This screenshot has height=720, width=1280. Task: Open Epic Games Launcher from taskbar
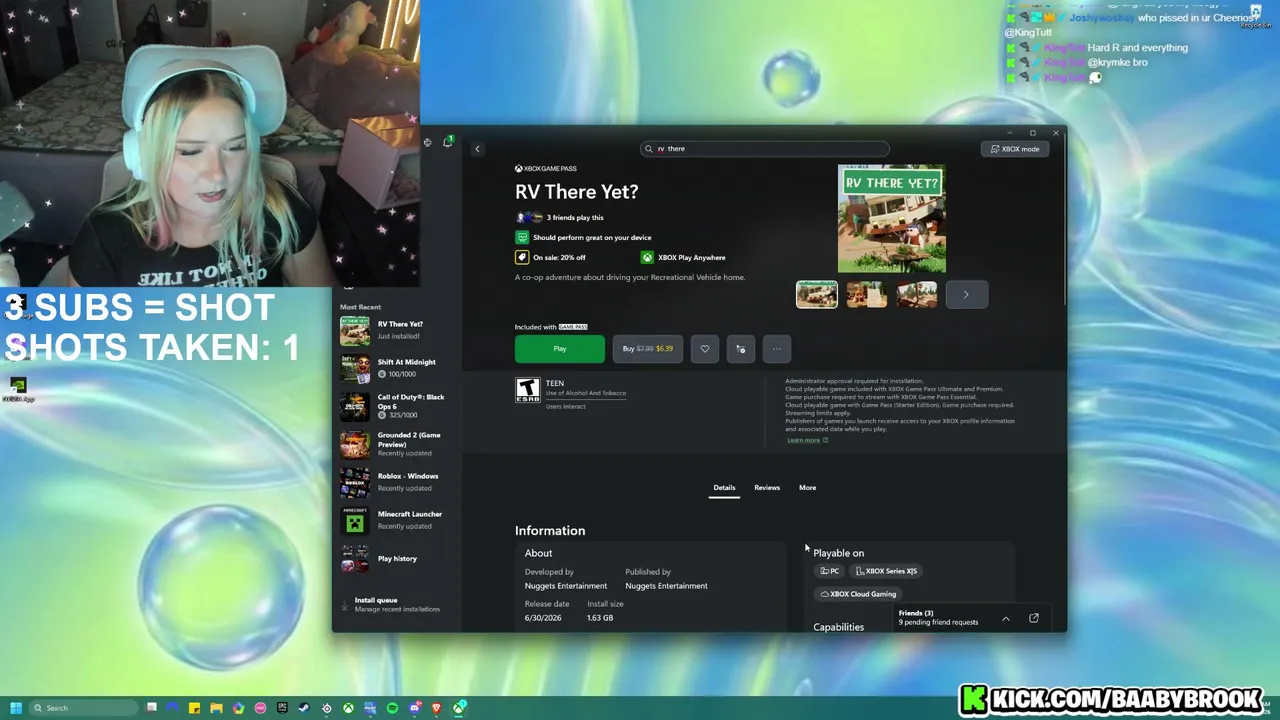(282, 708)
